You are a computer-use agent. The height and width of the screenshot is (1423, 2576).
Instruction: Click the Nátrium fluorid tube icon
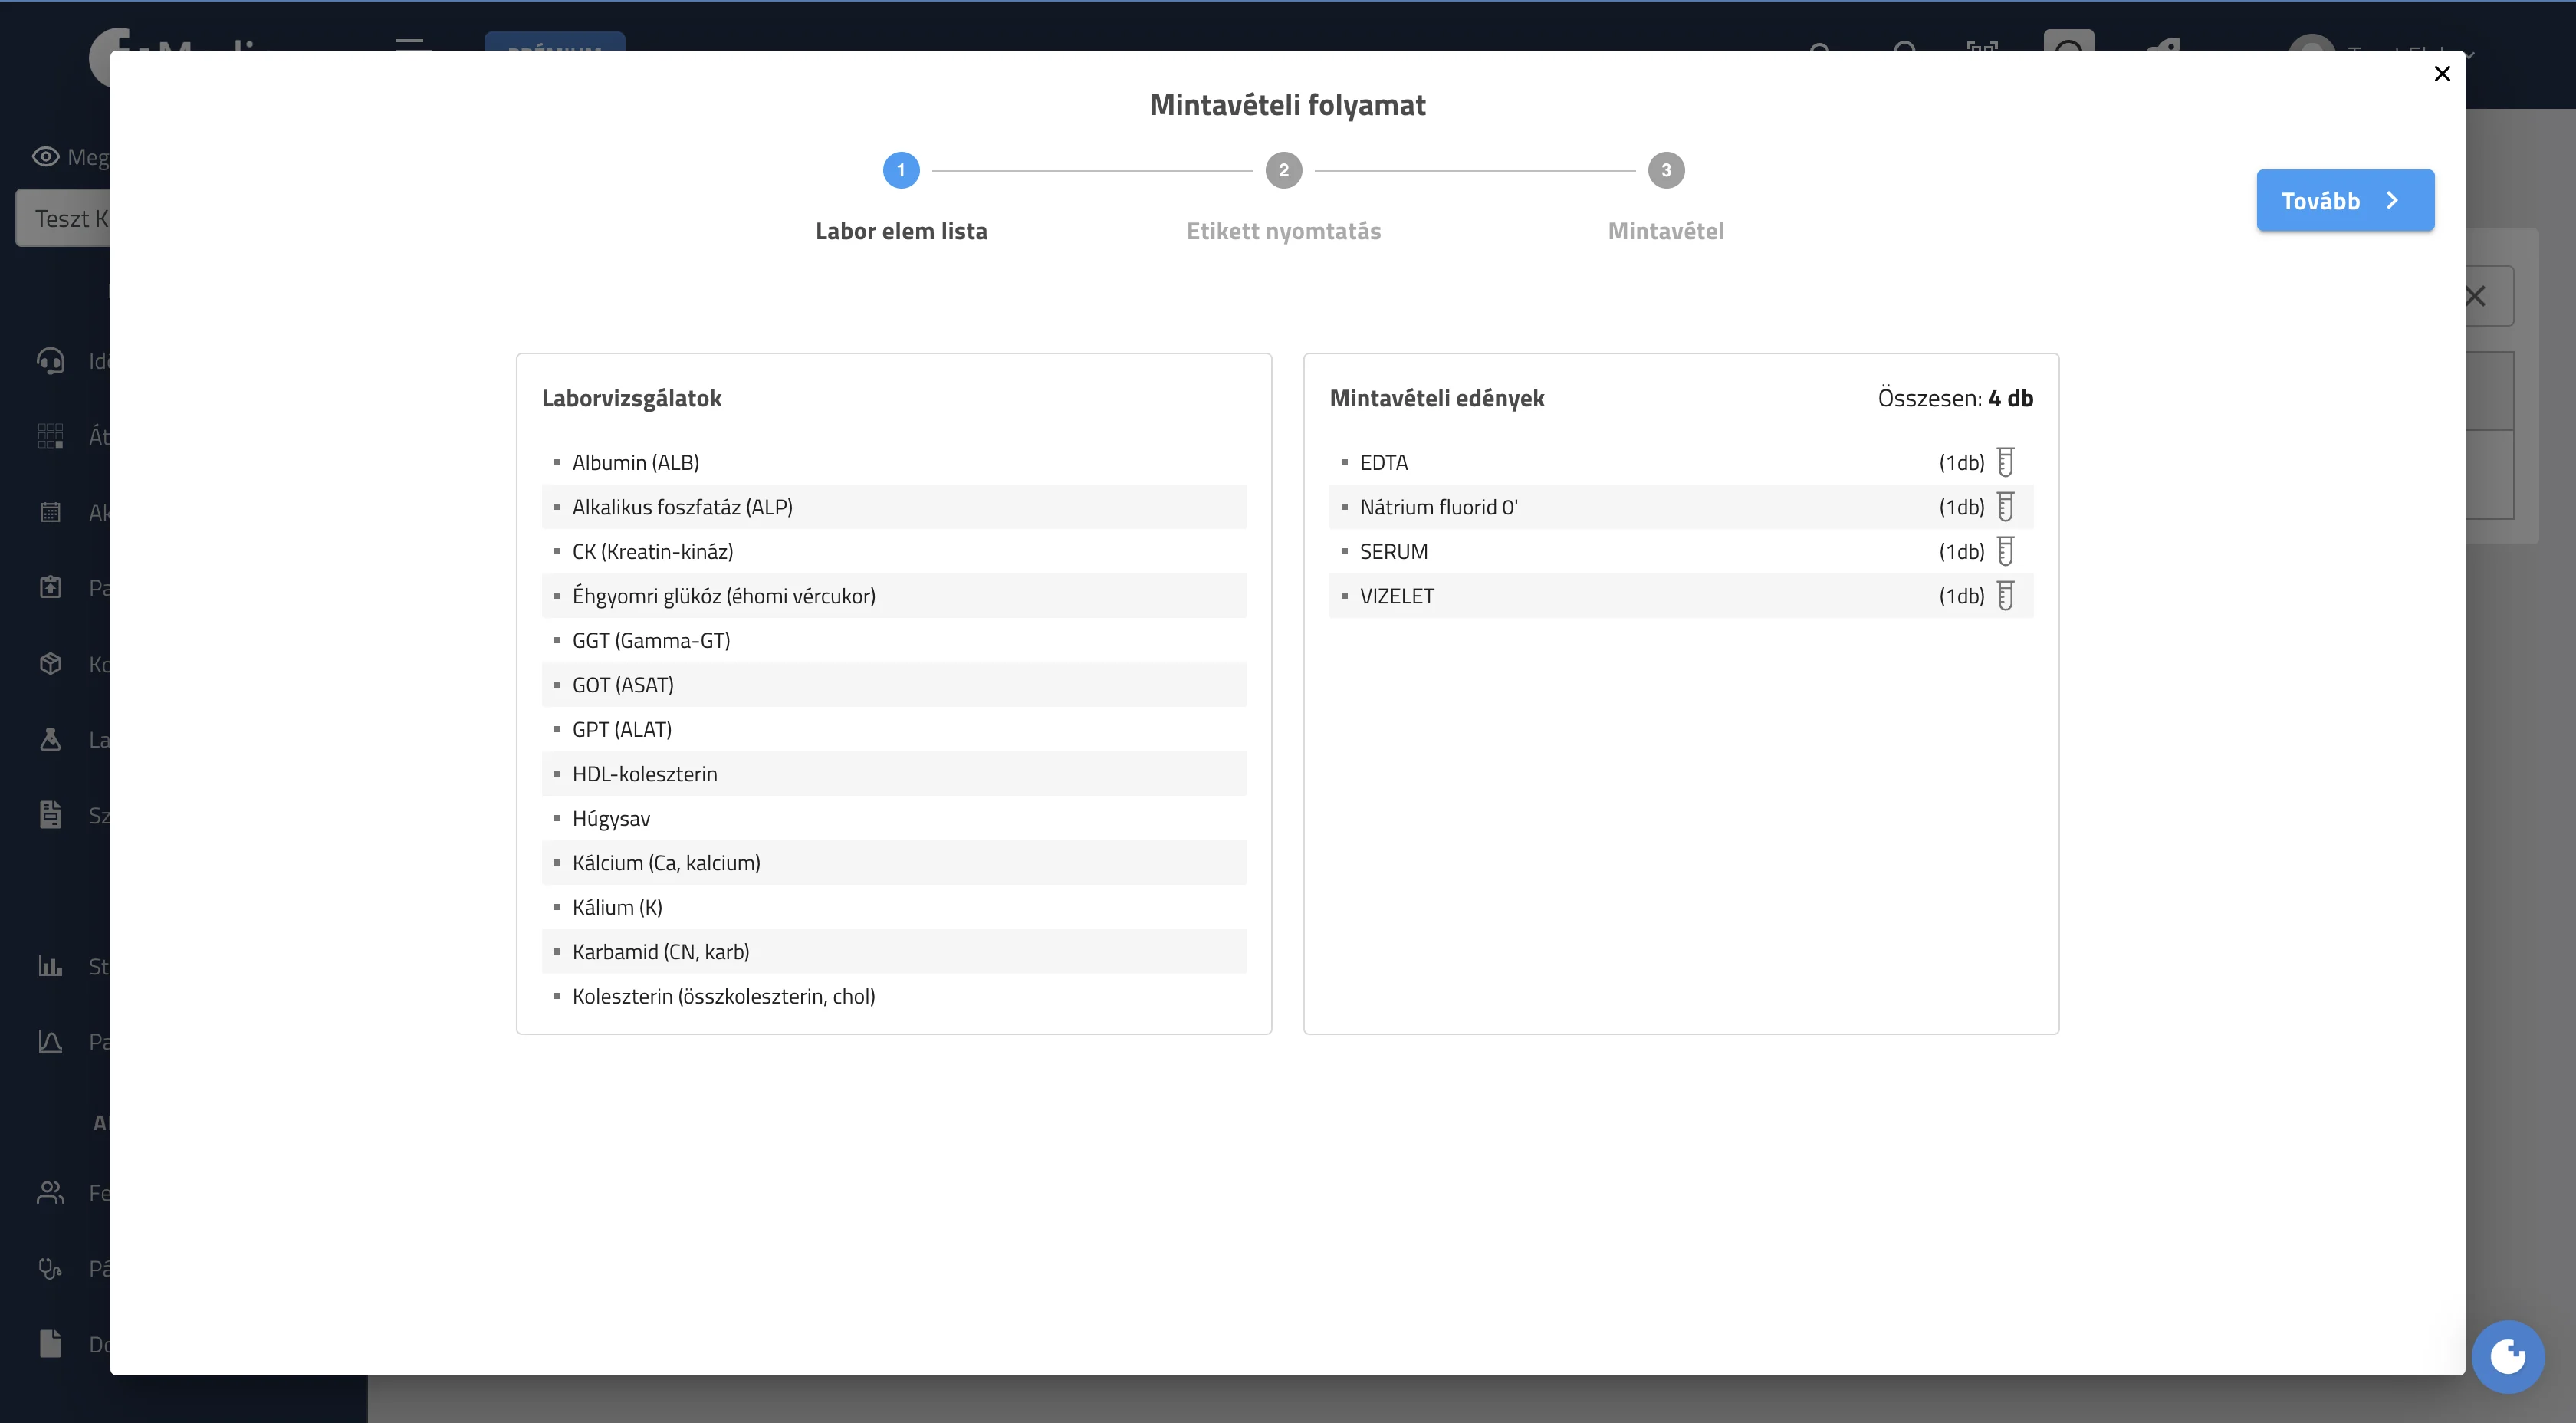(x=2005, y=507)
